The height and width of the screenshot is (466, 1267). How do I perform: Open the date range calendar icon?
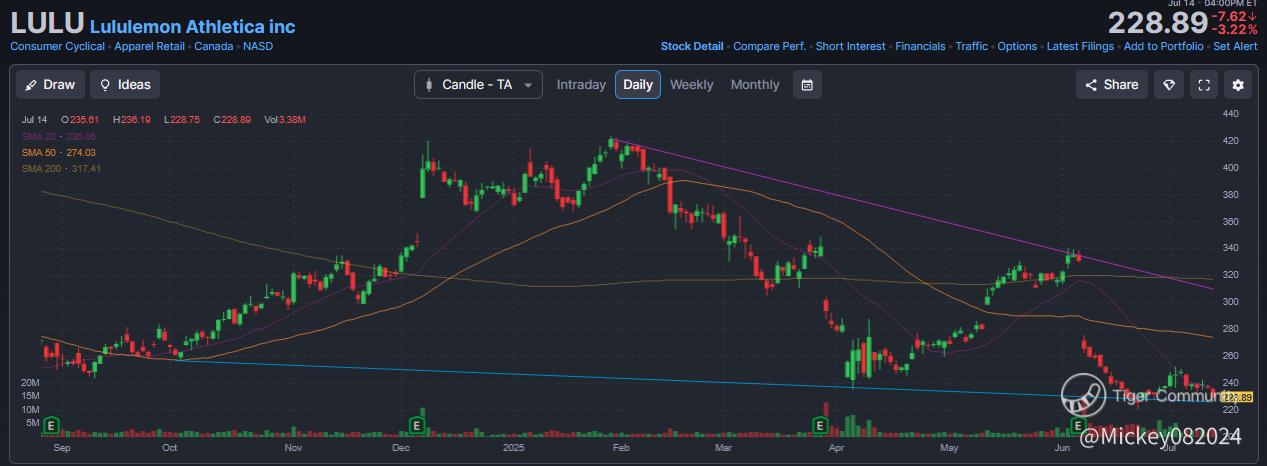point(807,85)
